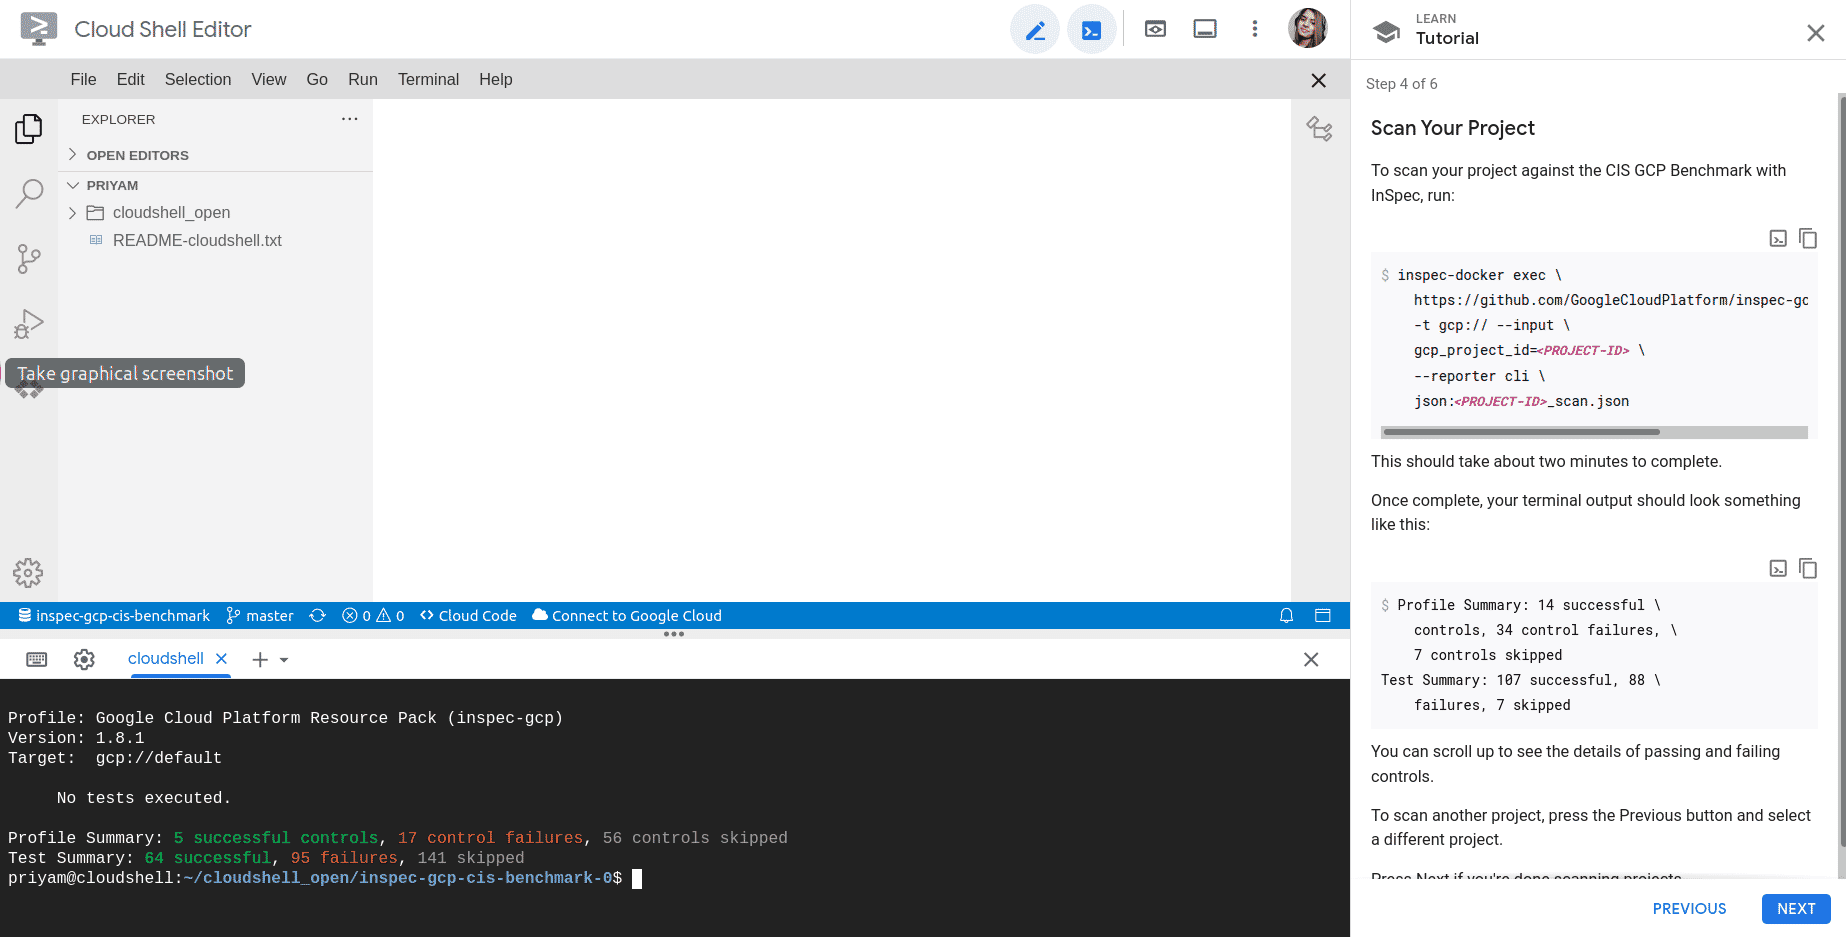Open the settings gear in activity bar
The image size is (1846, 937).
[x=28, y=573]
